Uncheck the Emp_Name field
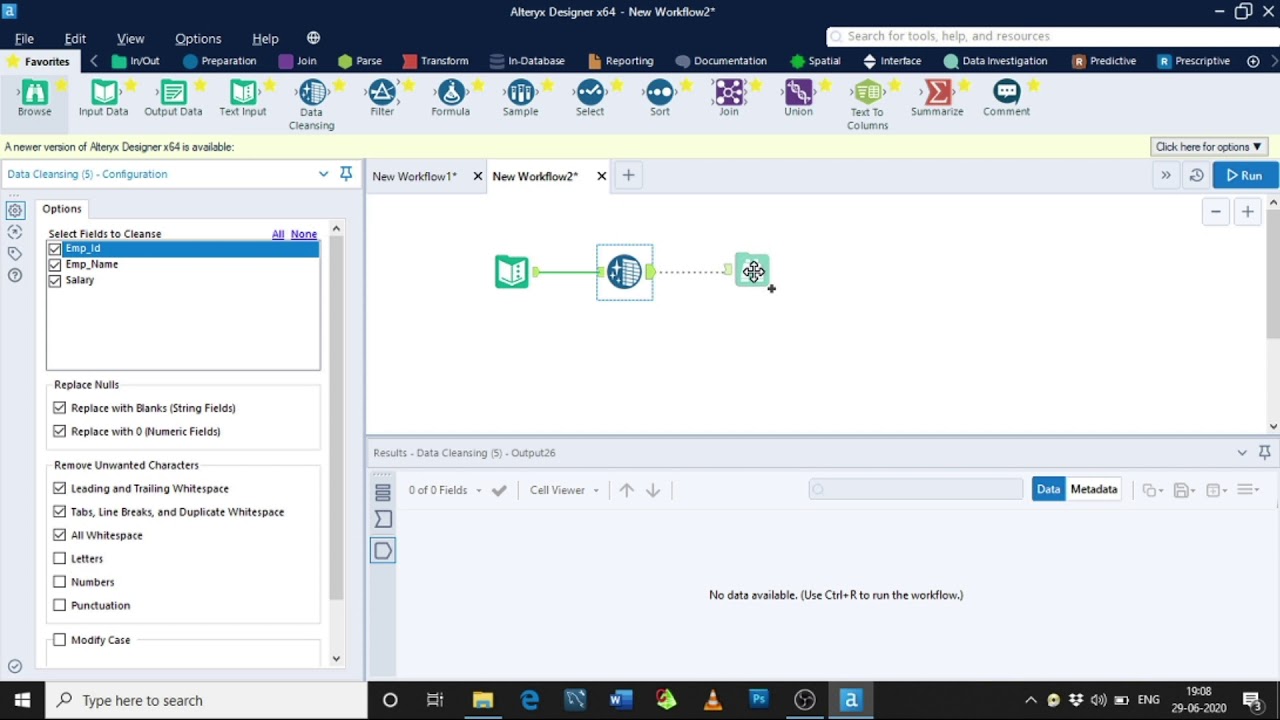Image resolution: width=1280 pixels, height=720 pixels. [x=55, y=265]
